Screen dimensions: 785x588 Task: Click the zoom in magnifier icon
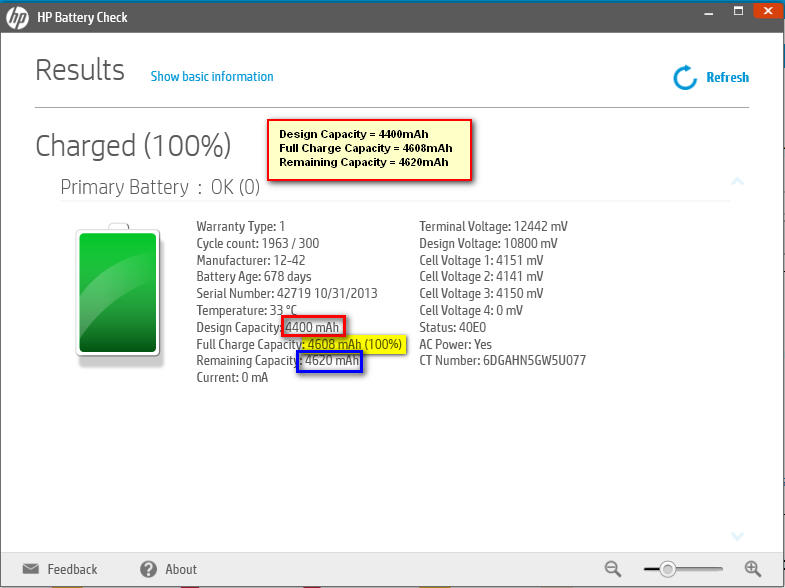752,569
